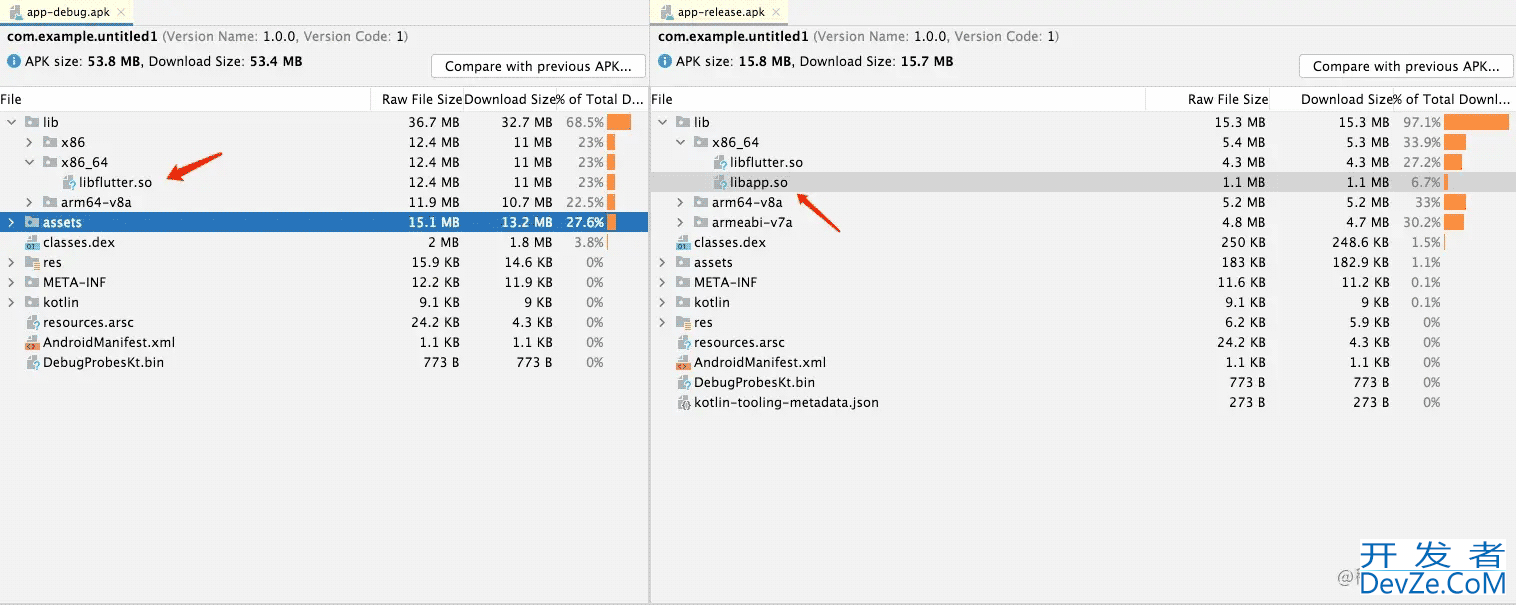Select kotlin-tooling-metadata.json row

1081,402
